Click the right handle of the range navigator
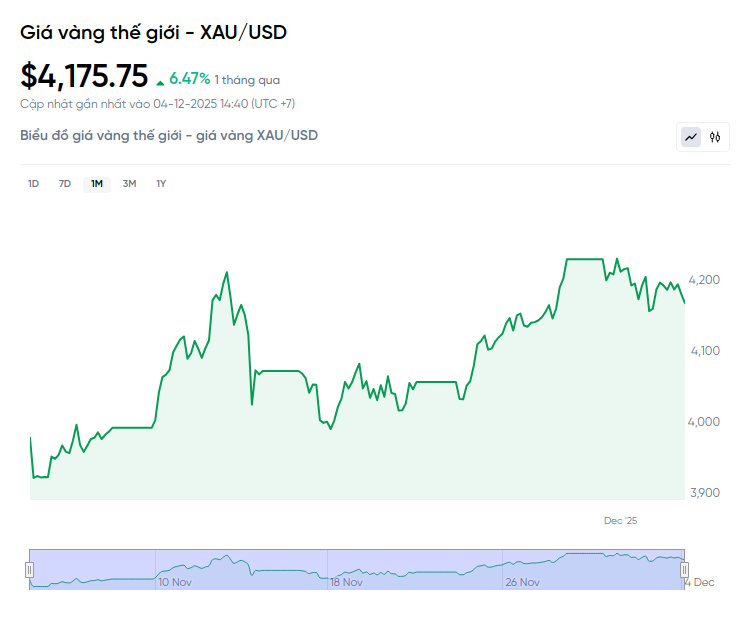Image resolution: width=750 pixels, height=634 pixels. click(685, 570)
